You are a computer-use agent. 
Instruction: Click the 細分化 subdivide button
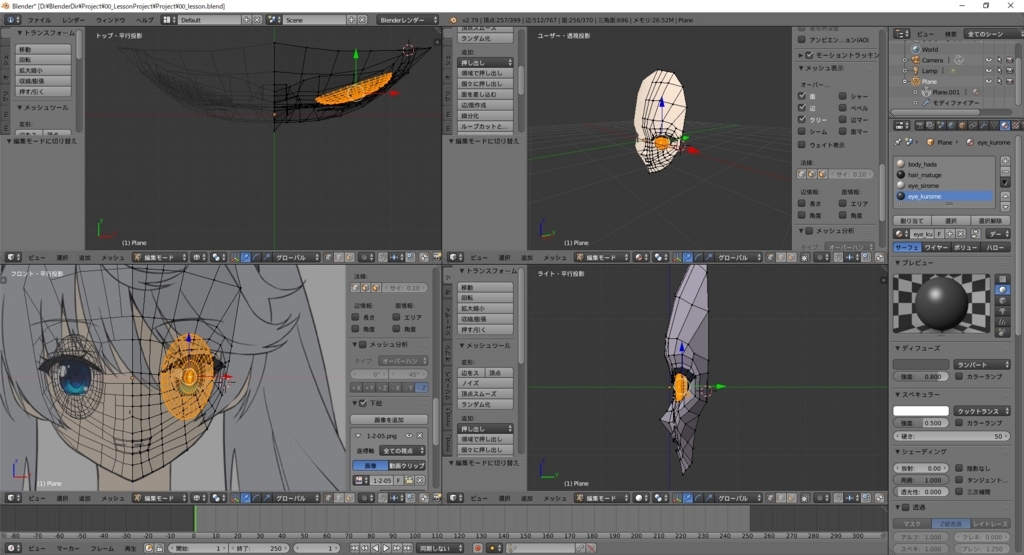(485, 116)
